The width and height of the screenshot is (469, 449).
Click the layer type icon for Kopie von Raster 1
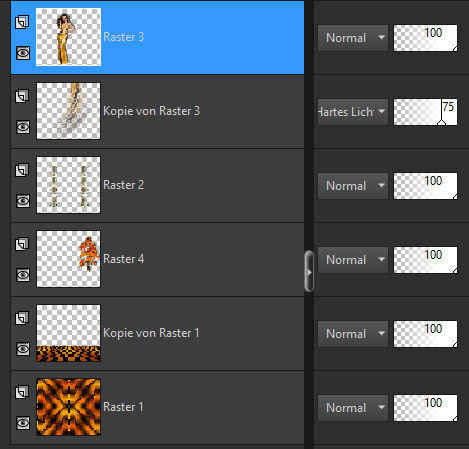coord(22,318)
